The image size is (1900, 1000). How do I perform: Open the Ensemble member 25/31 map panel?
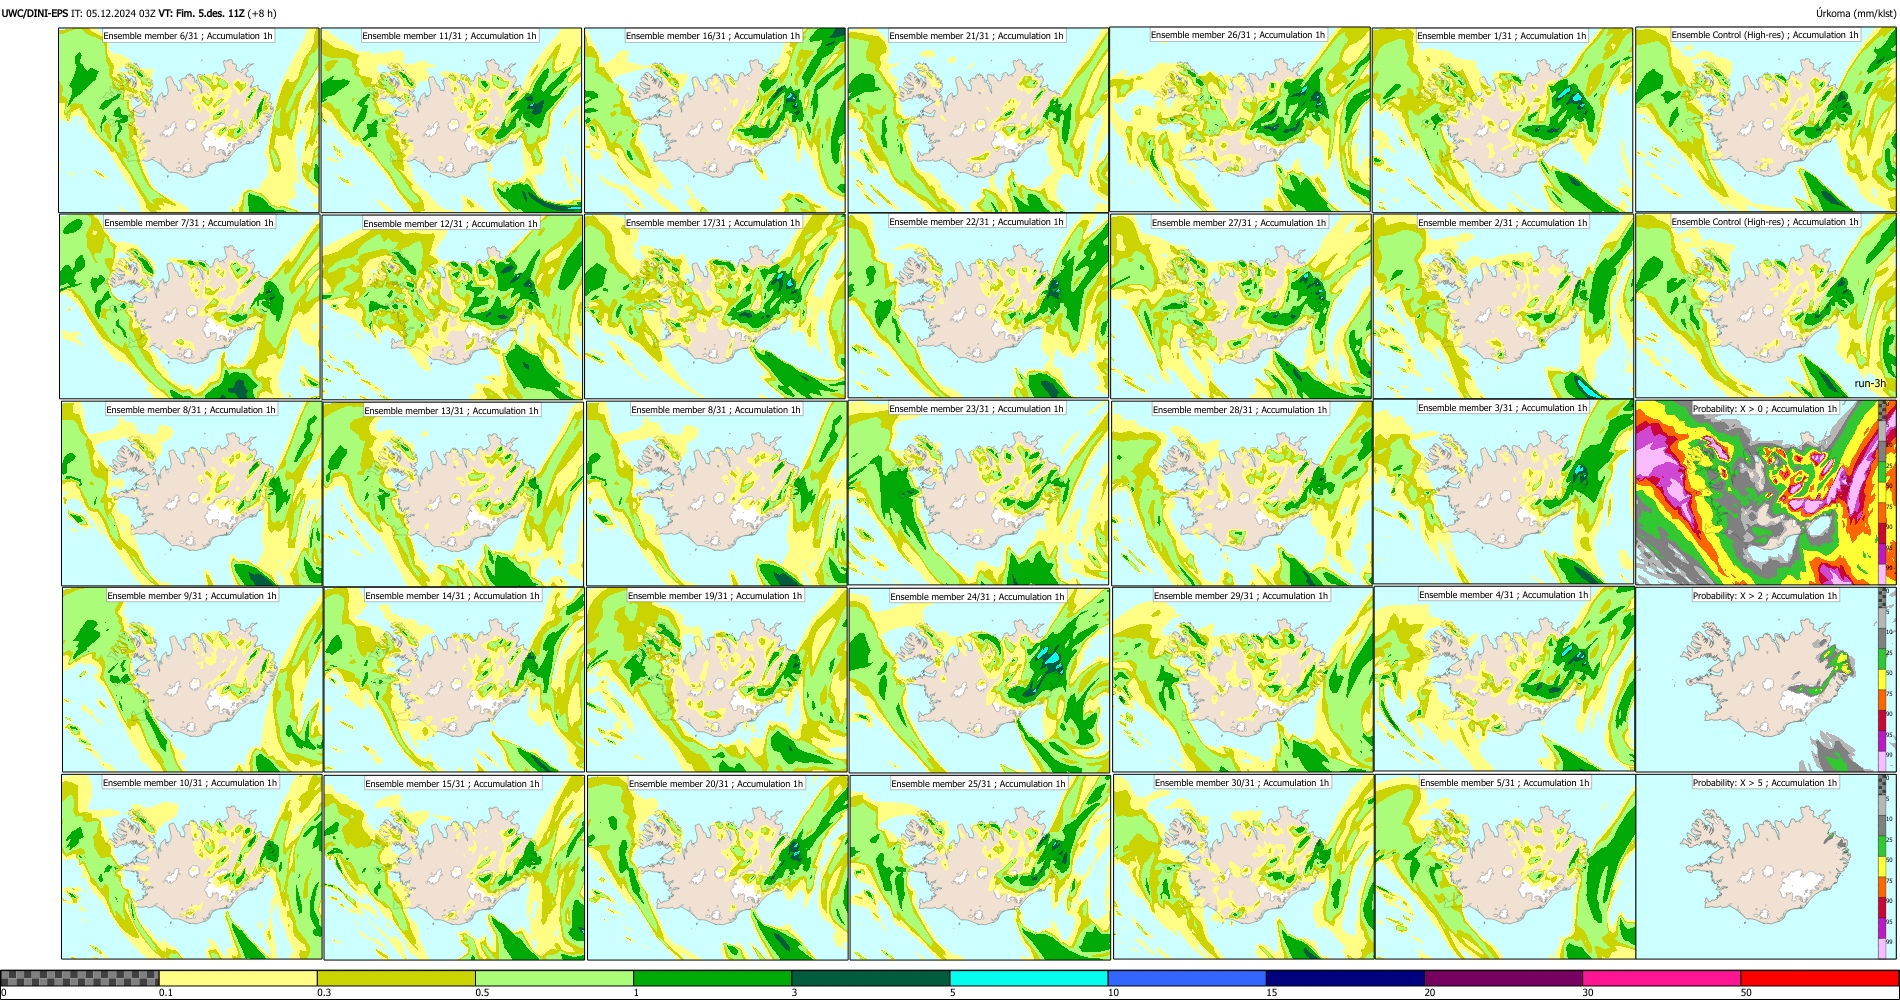(x=980, y=868)
